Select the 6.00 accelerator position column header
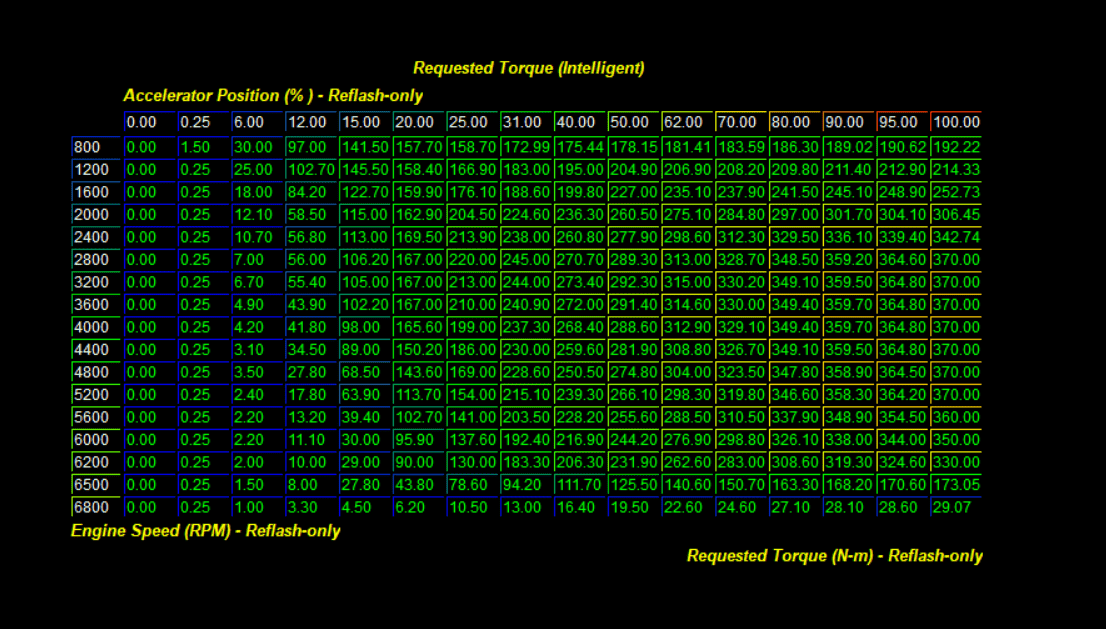The width and height of the screenshot is (1106, 629). (257, 122)
